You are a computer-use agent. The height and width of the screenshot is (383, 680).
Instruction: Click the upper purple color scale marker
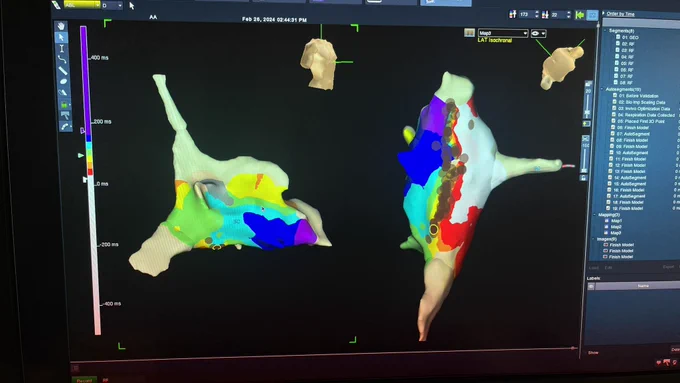(82, 130)
